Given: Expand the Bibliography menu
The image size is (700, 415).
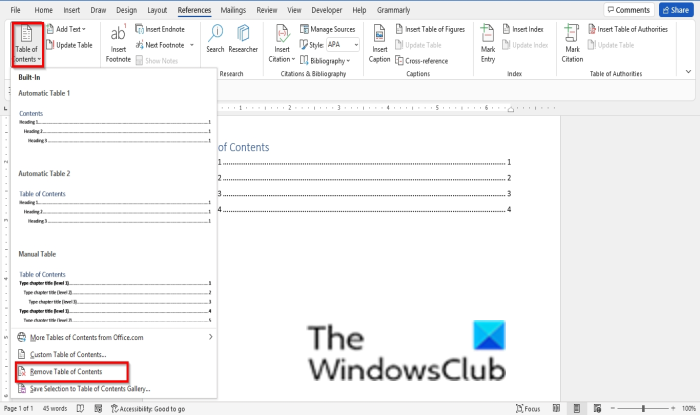Looking at the screenshot, I should click(x=325, y=61).
